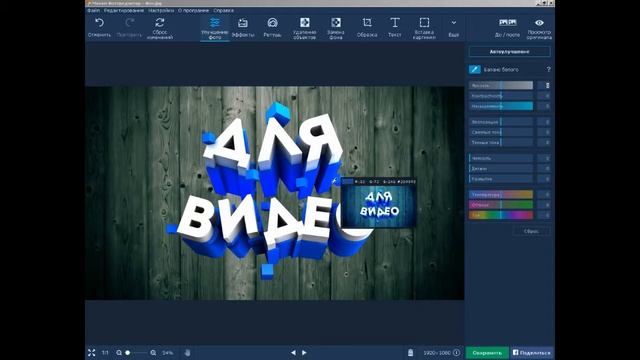Click the delete trash icon in status bar
This screenshot has width=640, height=360.
point(410,353)
